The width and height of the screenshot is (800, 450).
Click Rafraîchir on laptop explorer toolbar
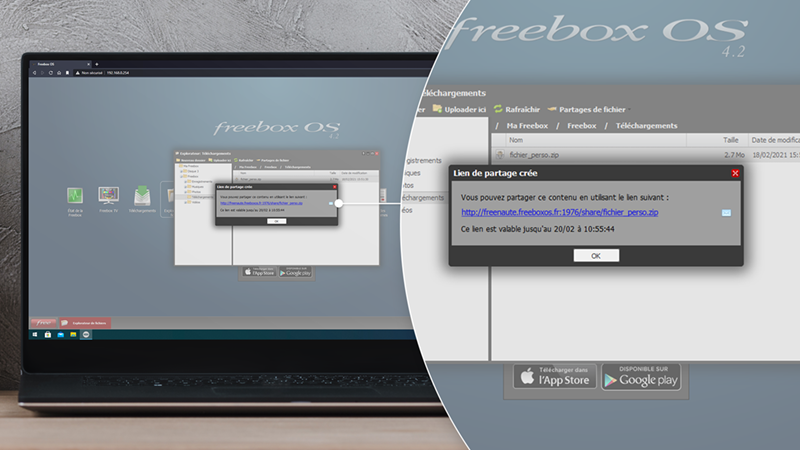click(x=243, y=160)
